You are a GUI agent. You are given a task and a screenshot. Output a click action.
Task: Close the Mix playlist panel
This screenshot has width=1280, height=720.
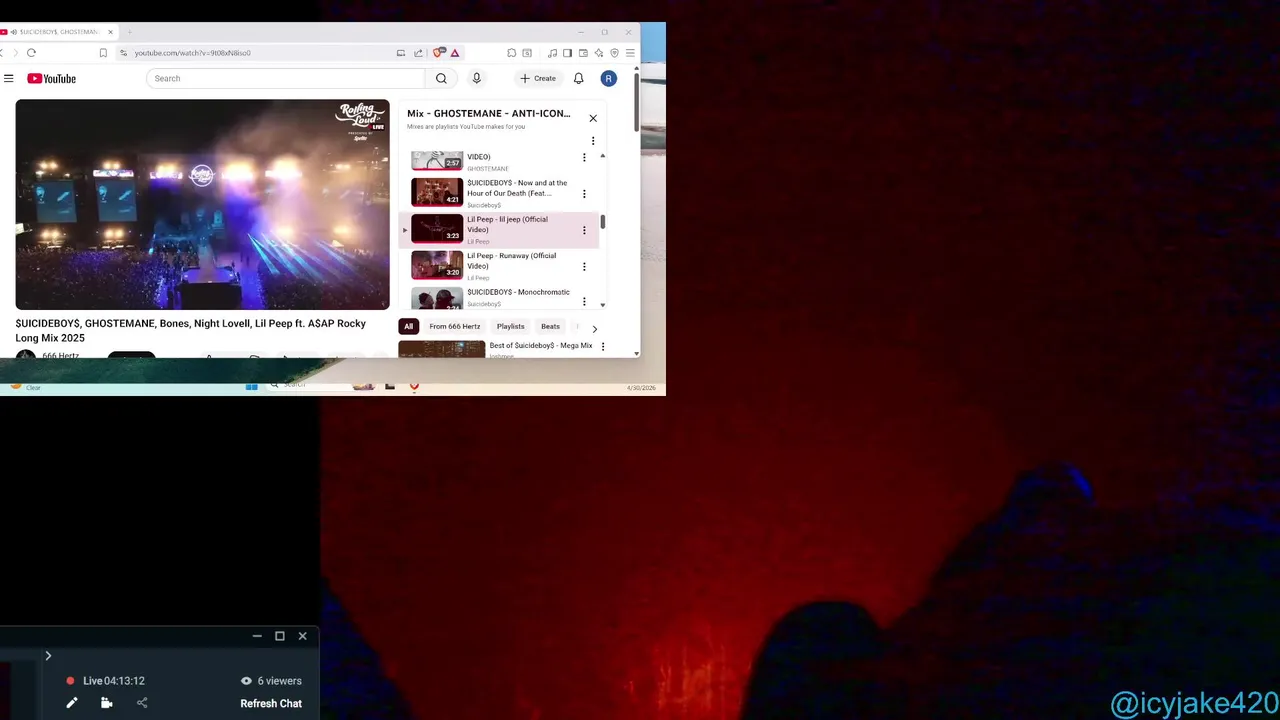click(593, 118)
